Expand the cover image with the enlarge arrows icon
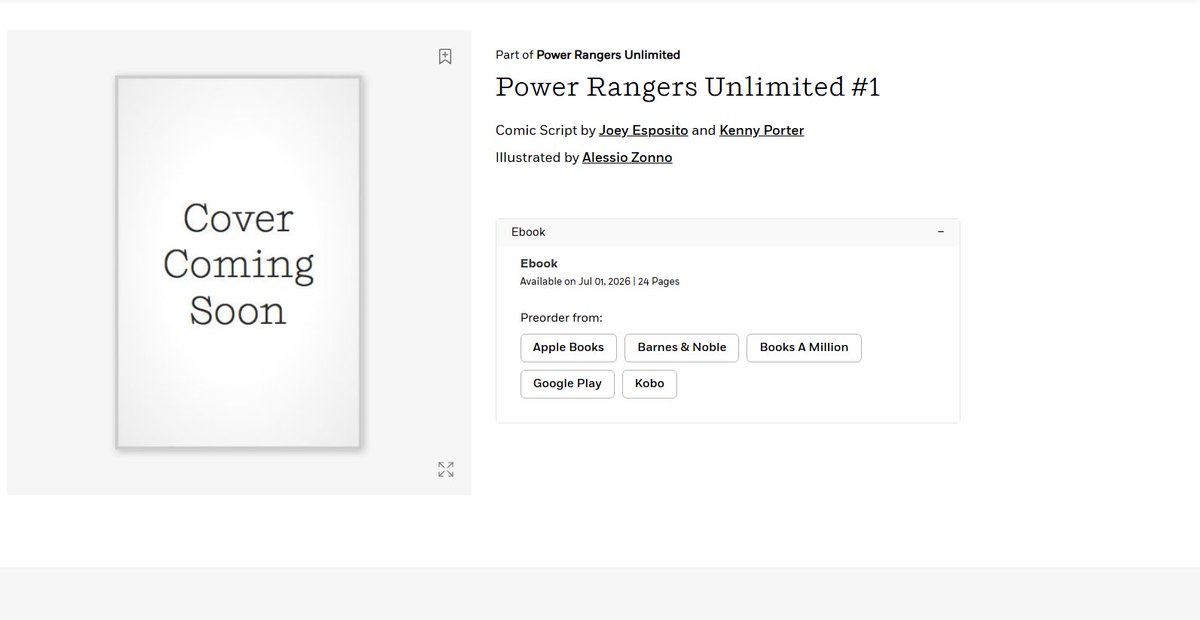 point(446,470)
